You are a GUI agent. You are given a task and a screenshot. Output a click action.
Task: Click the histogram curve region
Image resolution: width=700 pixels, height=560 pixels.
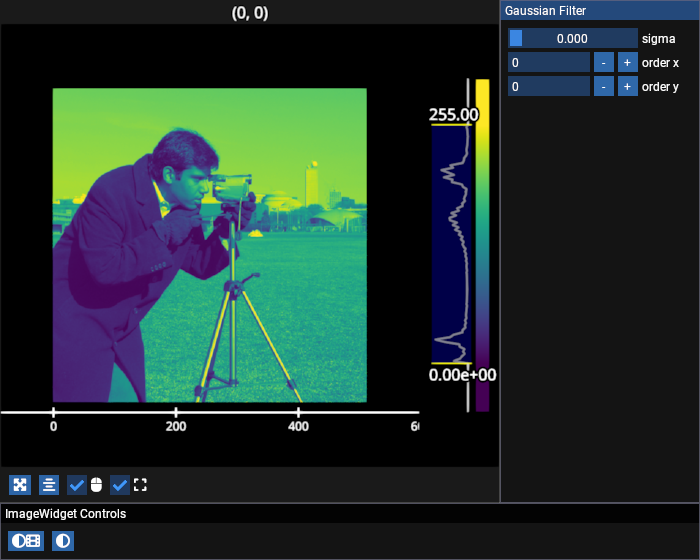(x=451, y=244)
